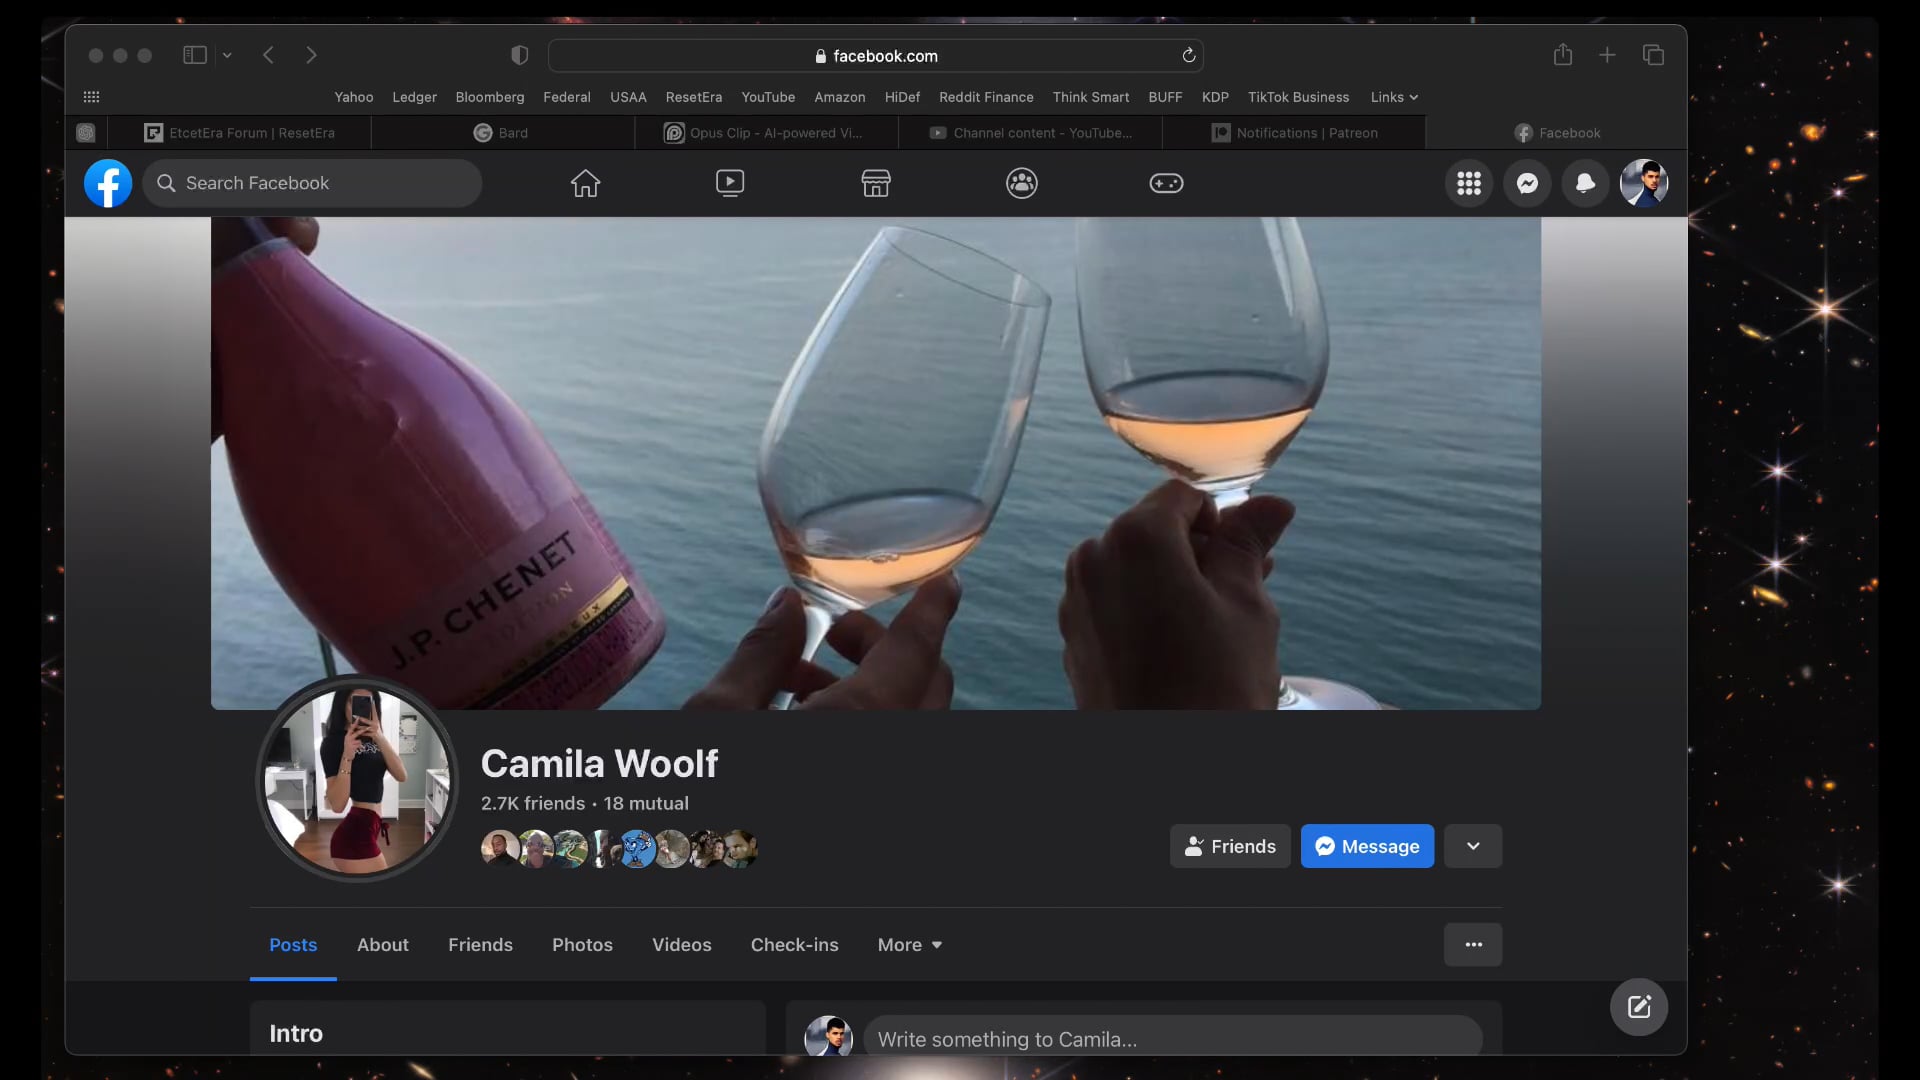Switch to the Bard tab
1920x1080 pixels.
502,132
